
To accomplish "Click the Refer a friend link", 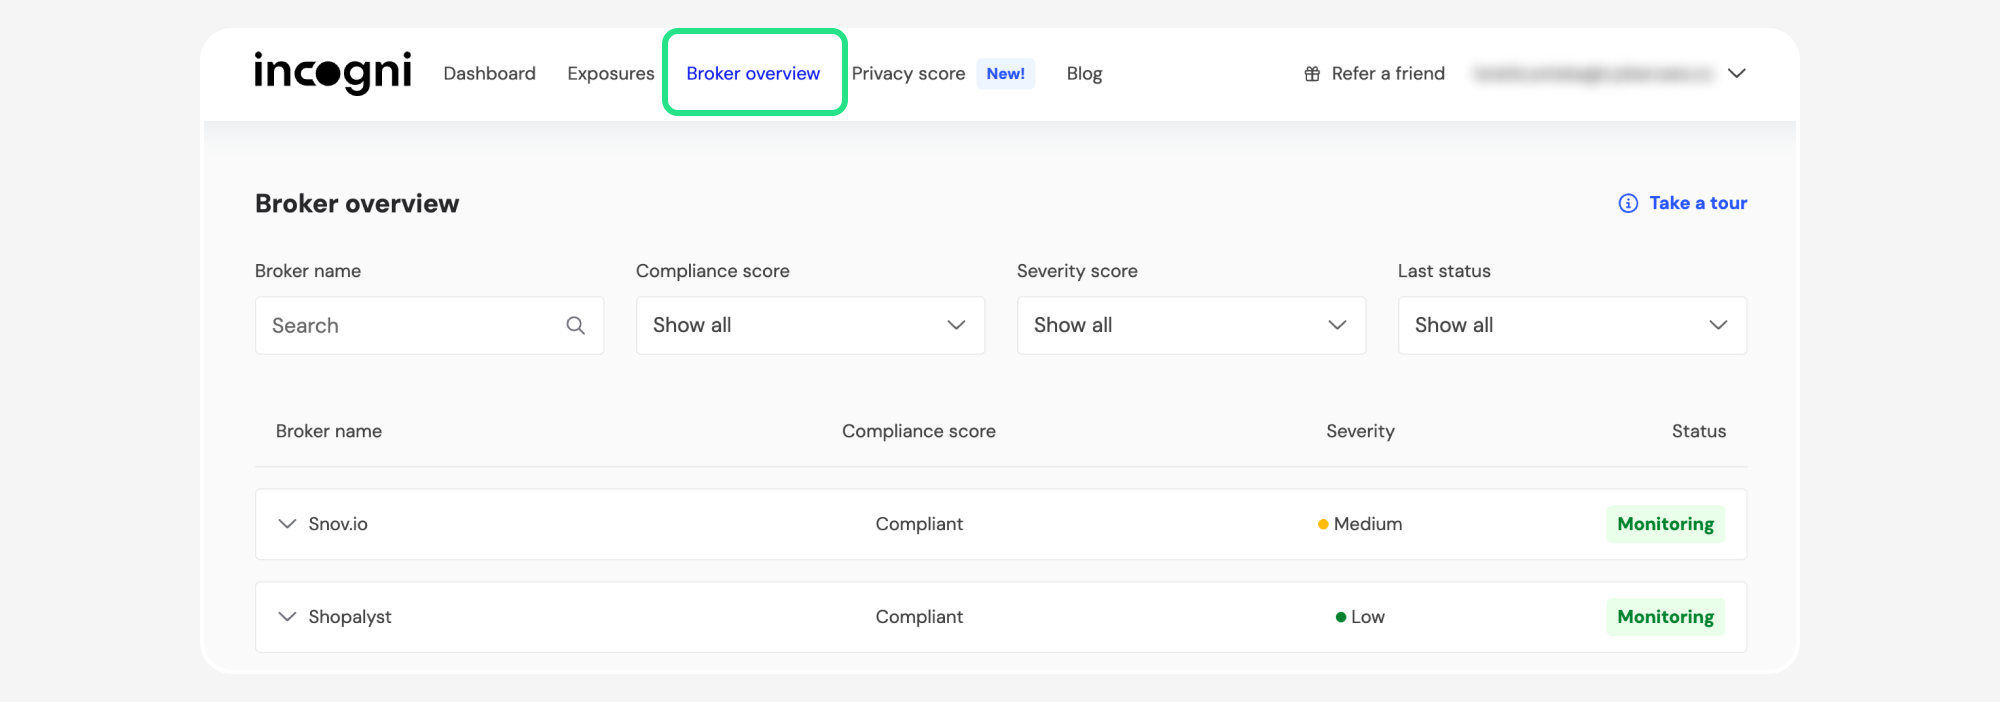I will [1388, 73].
